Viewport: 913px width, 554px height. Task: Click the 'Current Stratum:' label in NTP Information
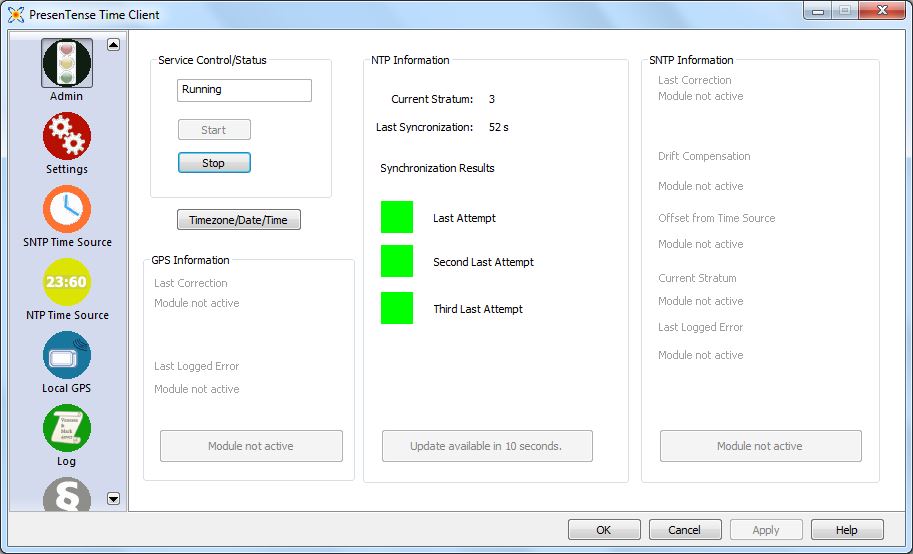[432, 99]
